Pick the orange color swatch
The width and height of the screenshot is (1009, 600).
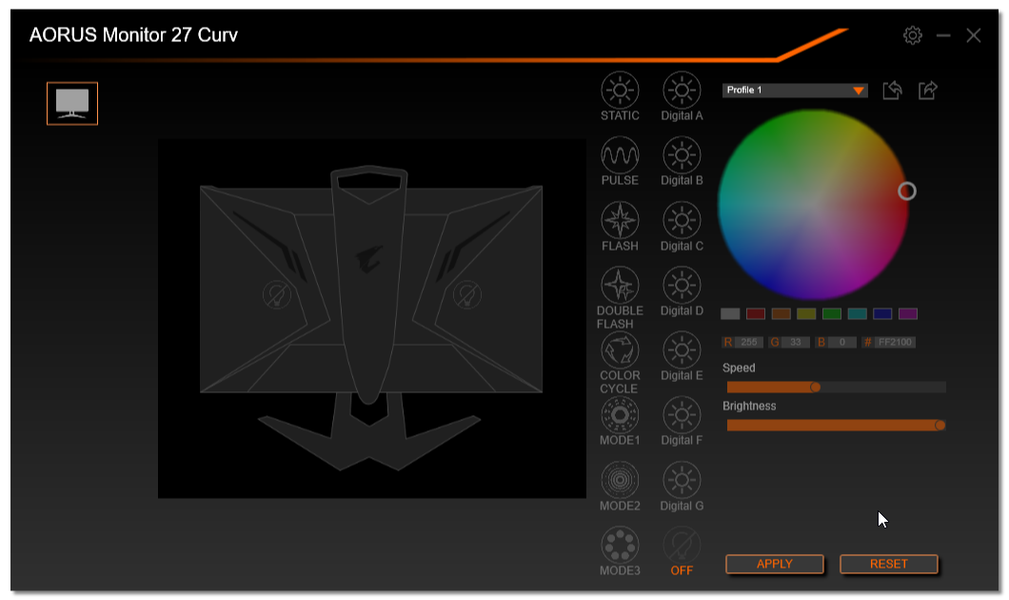pos(781,314)
